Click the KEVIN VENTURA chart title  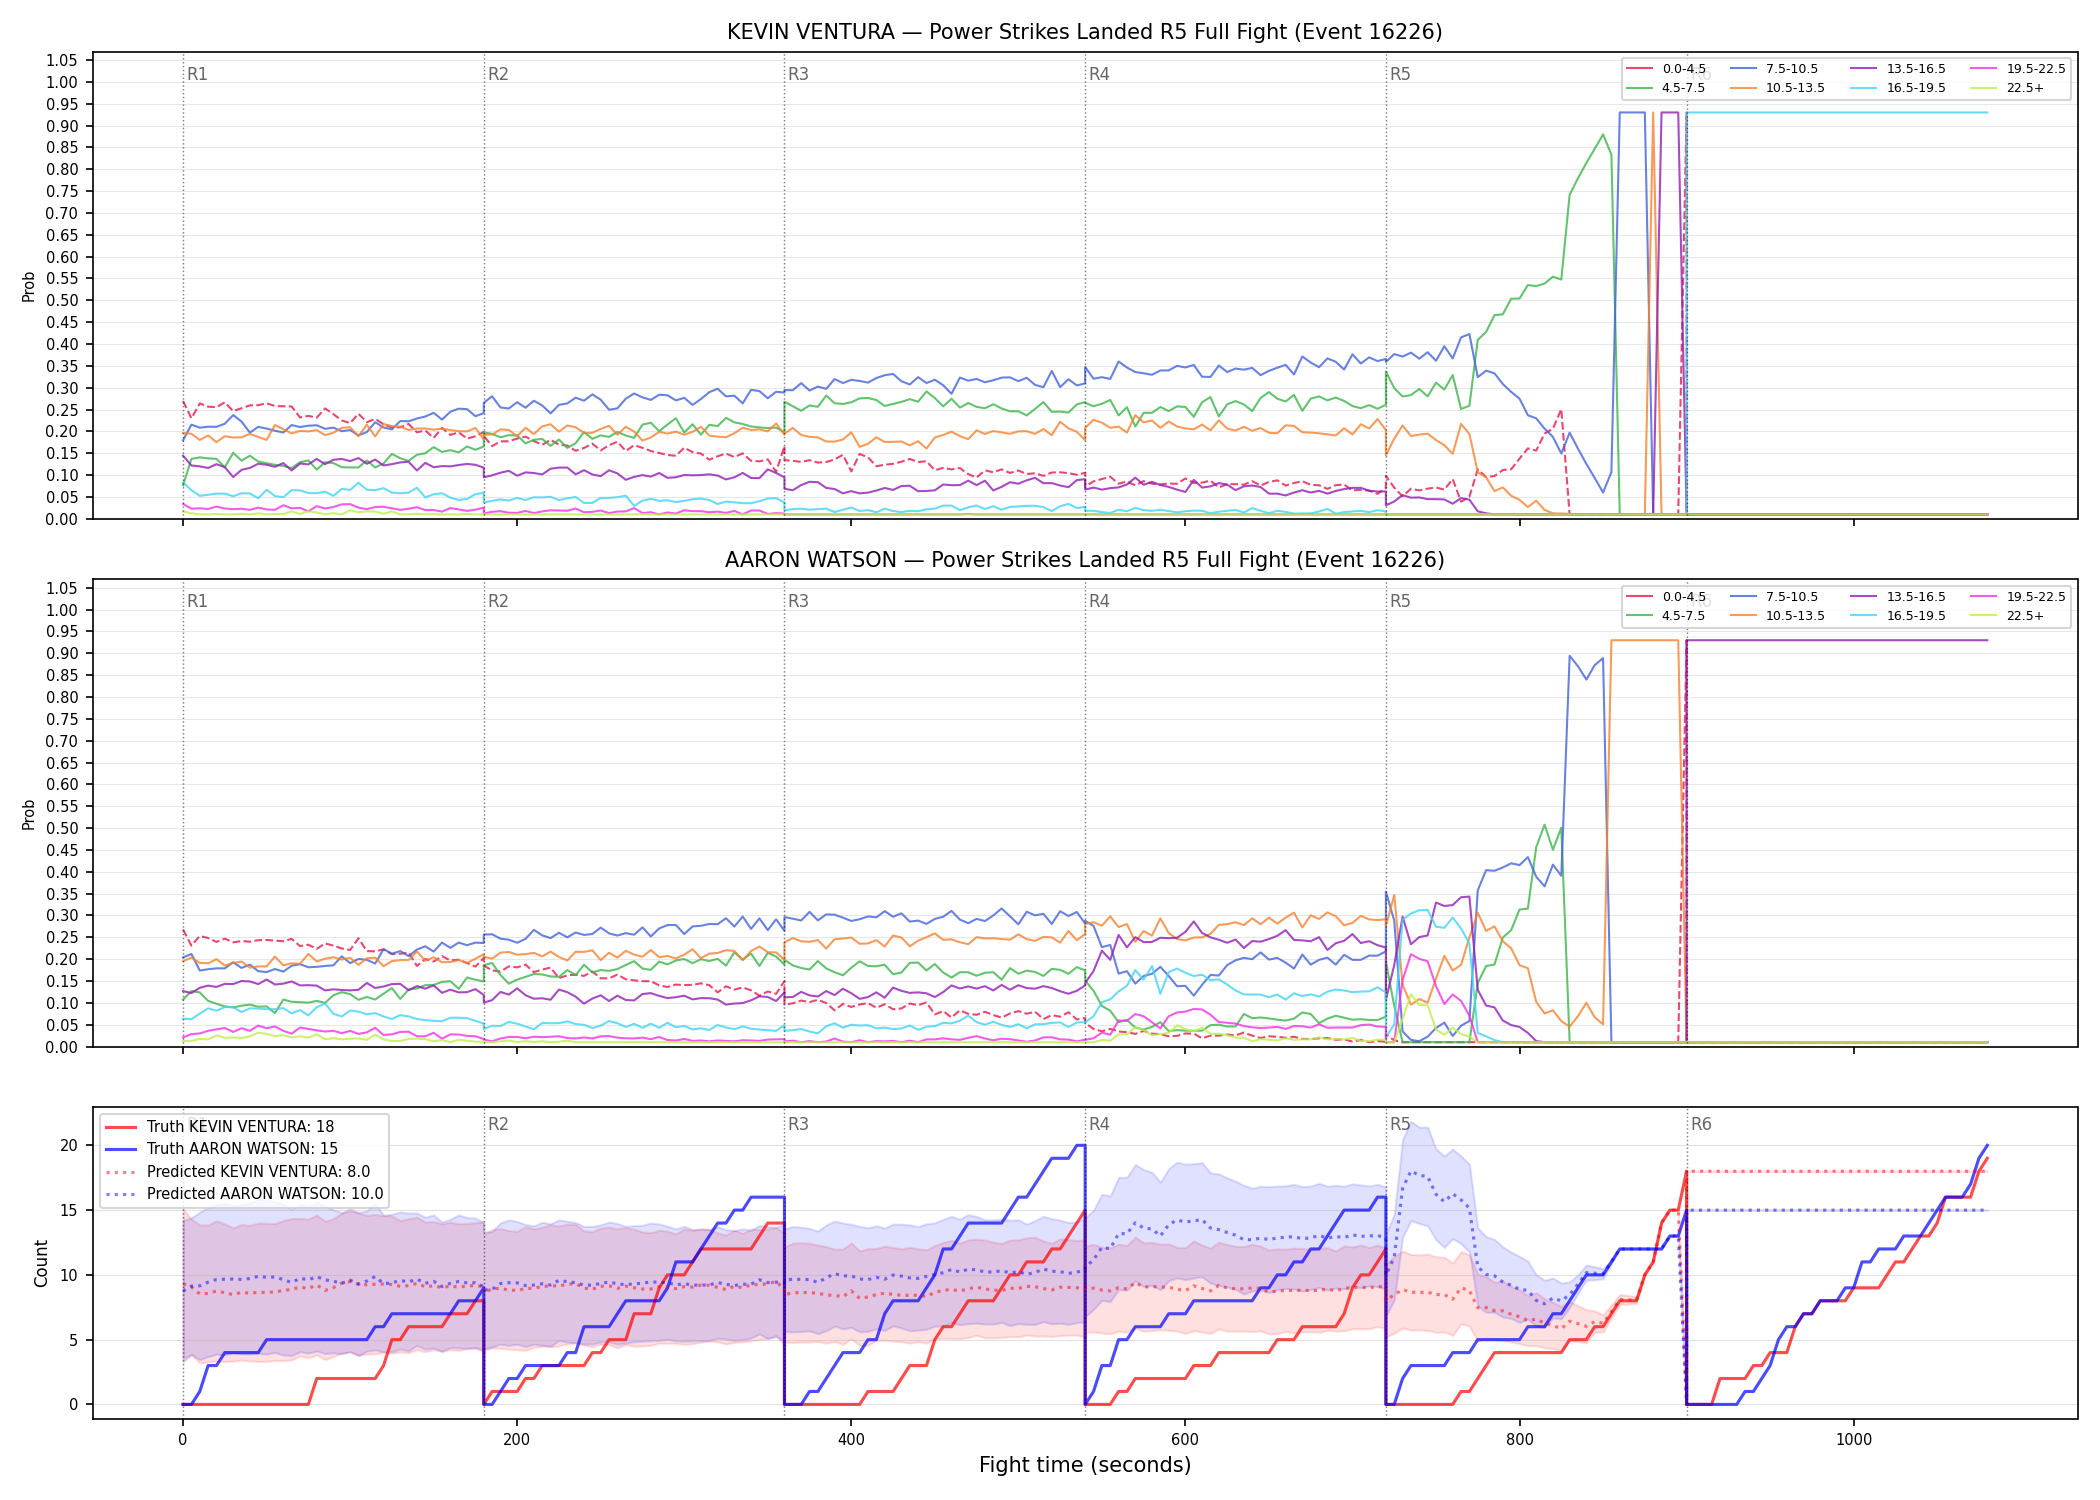pyautogui.click(x=1084, y=32)
